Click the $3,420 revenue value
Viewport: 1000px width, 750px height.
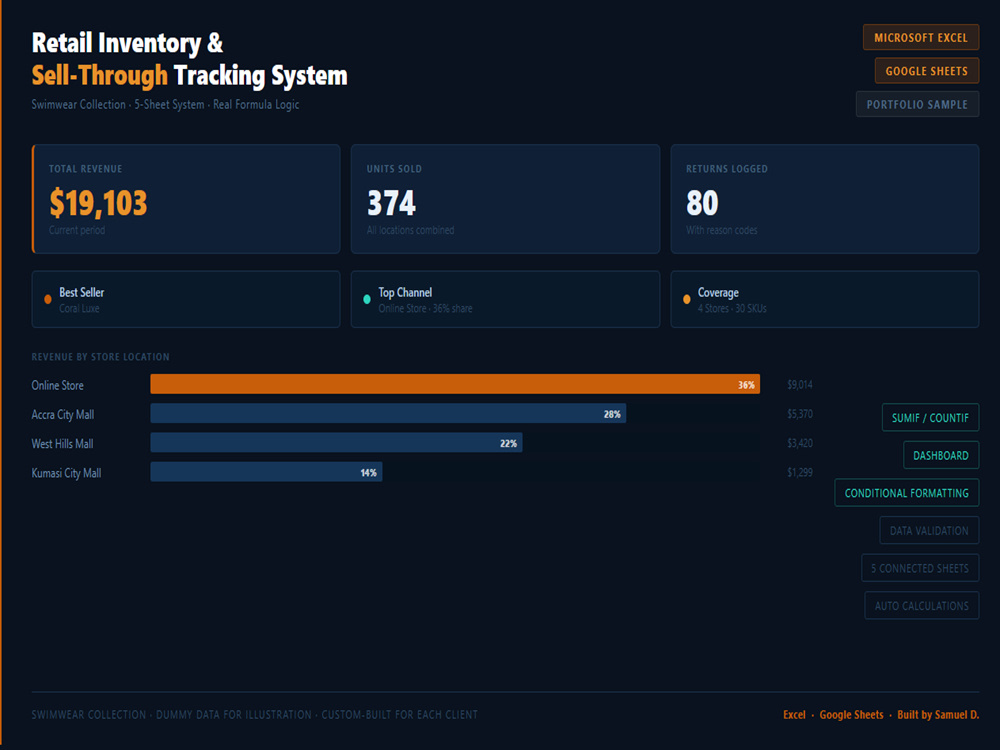point(800,443)
